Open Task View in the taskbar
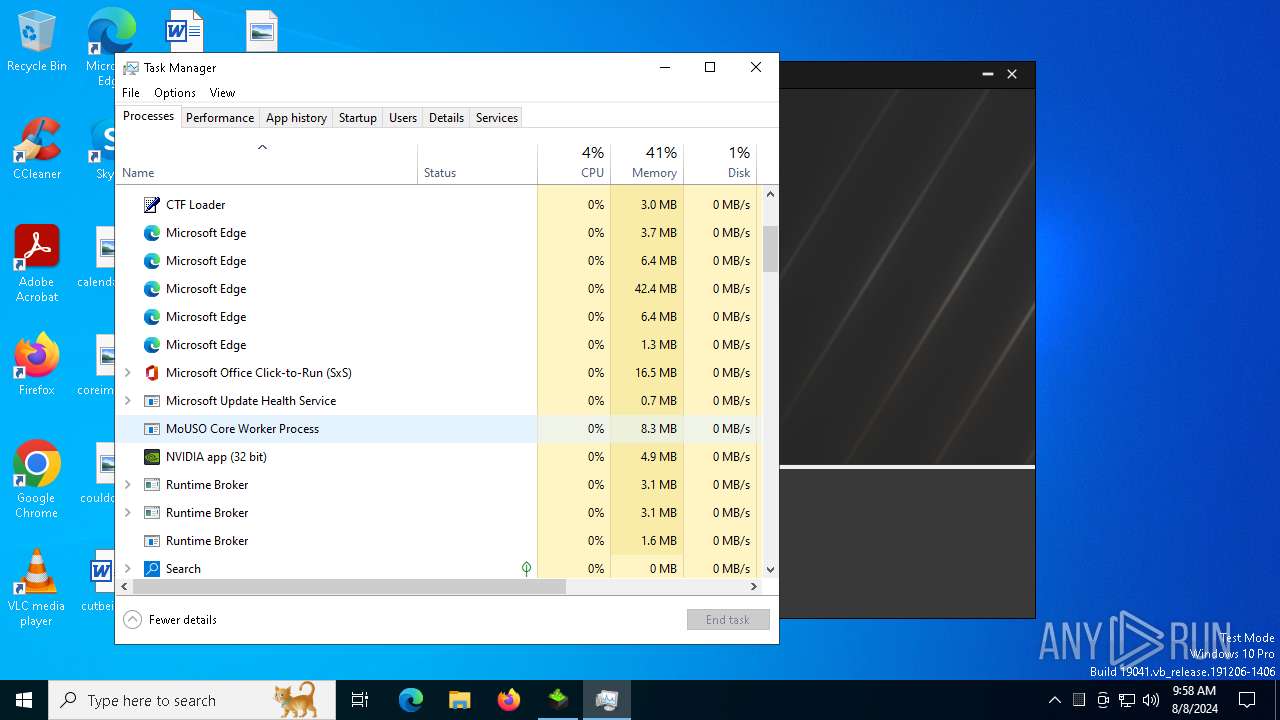 pyautogui.click(x=360, y=700)
